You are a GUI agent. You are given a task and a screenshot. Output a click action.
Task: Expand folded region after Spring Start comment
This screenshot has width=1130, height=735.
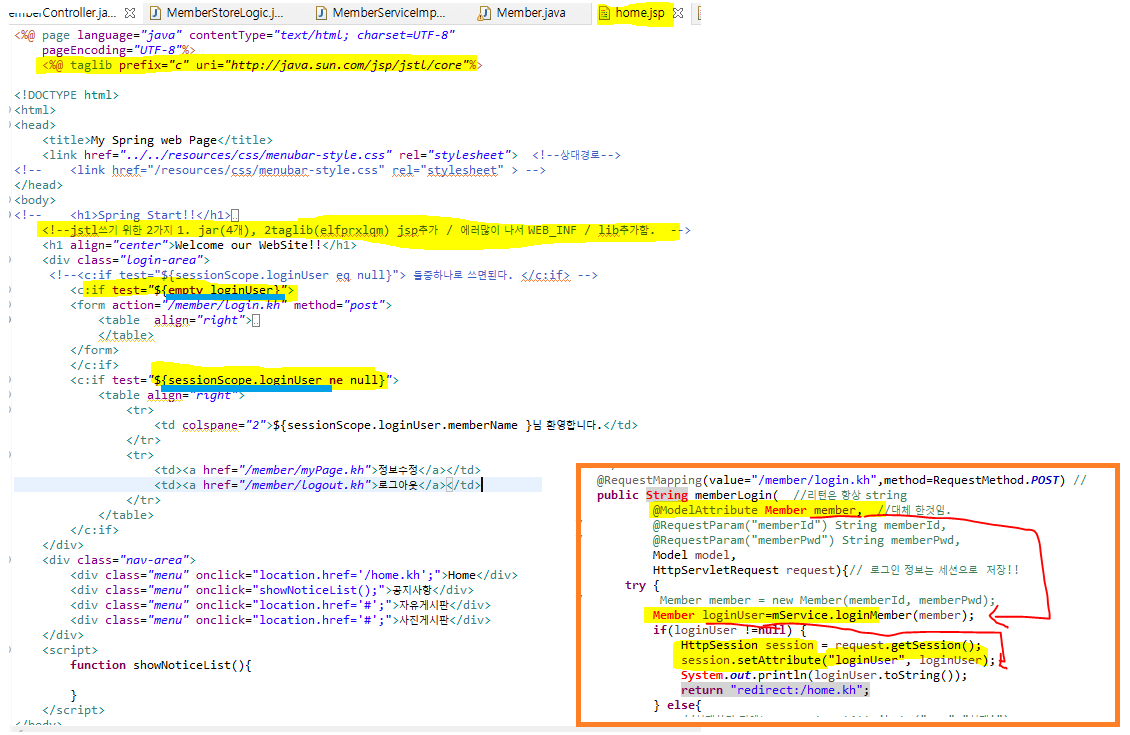(x=234, y=215)
